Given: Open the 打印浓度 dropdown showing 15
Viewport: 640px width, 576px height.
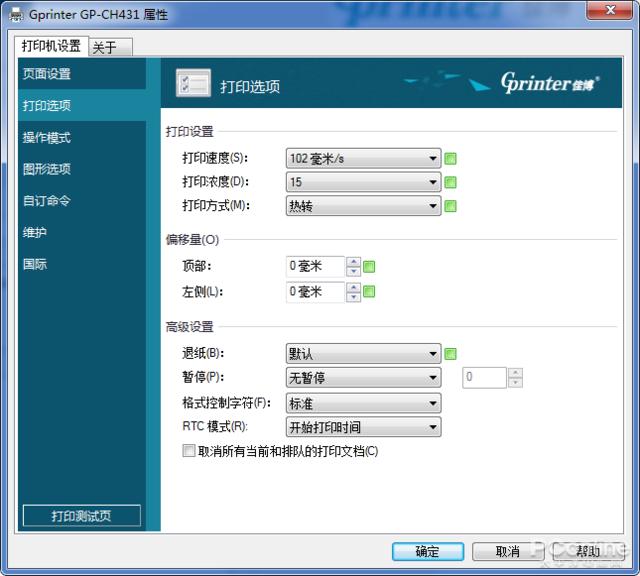Looking at the screenshot, I should (x=363, y=182).
